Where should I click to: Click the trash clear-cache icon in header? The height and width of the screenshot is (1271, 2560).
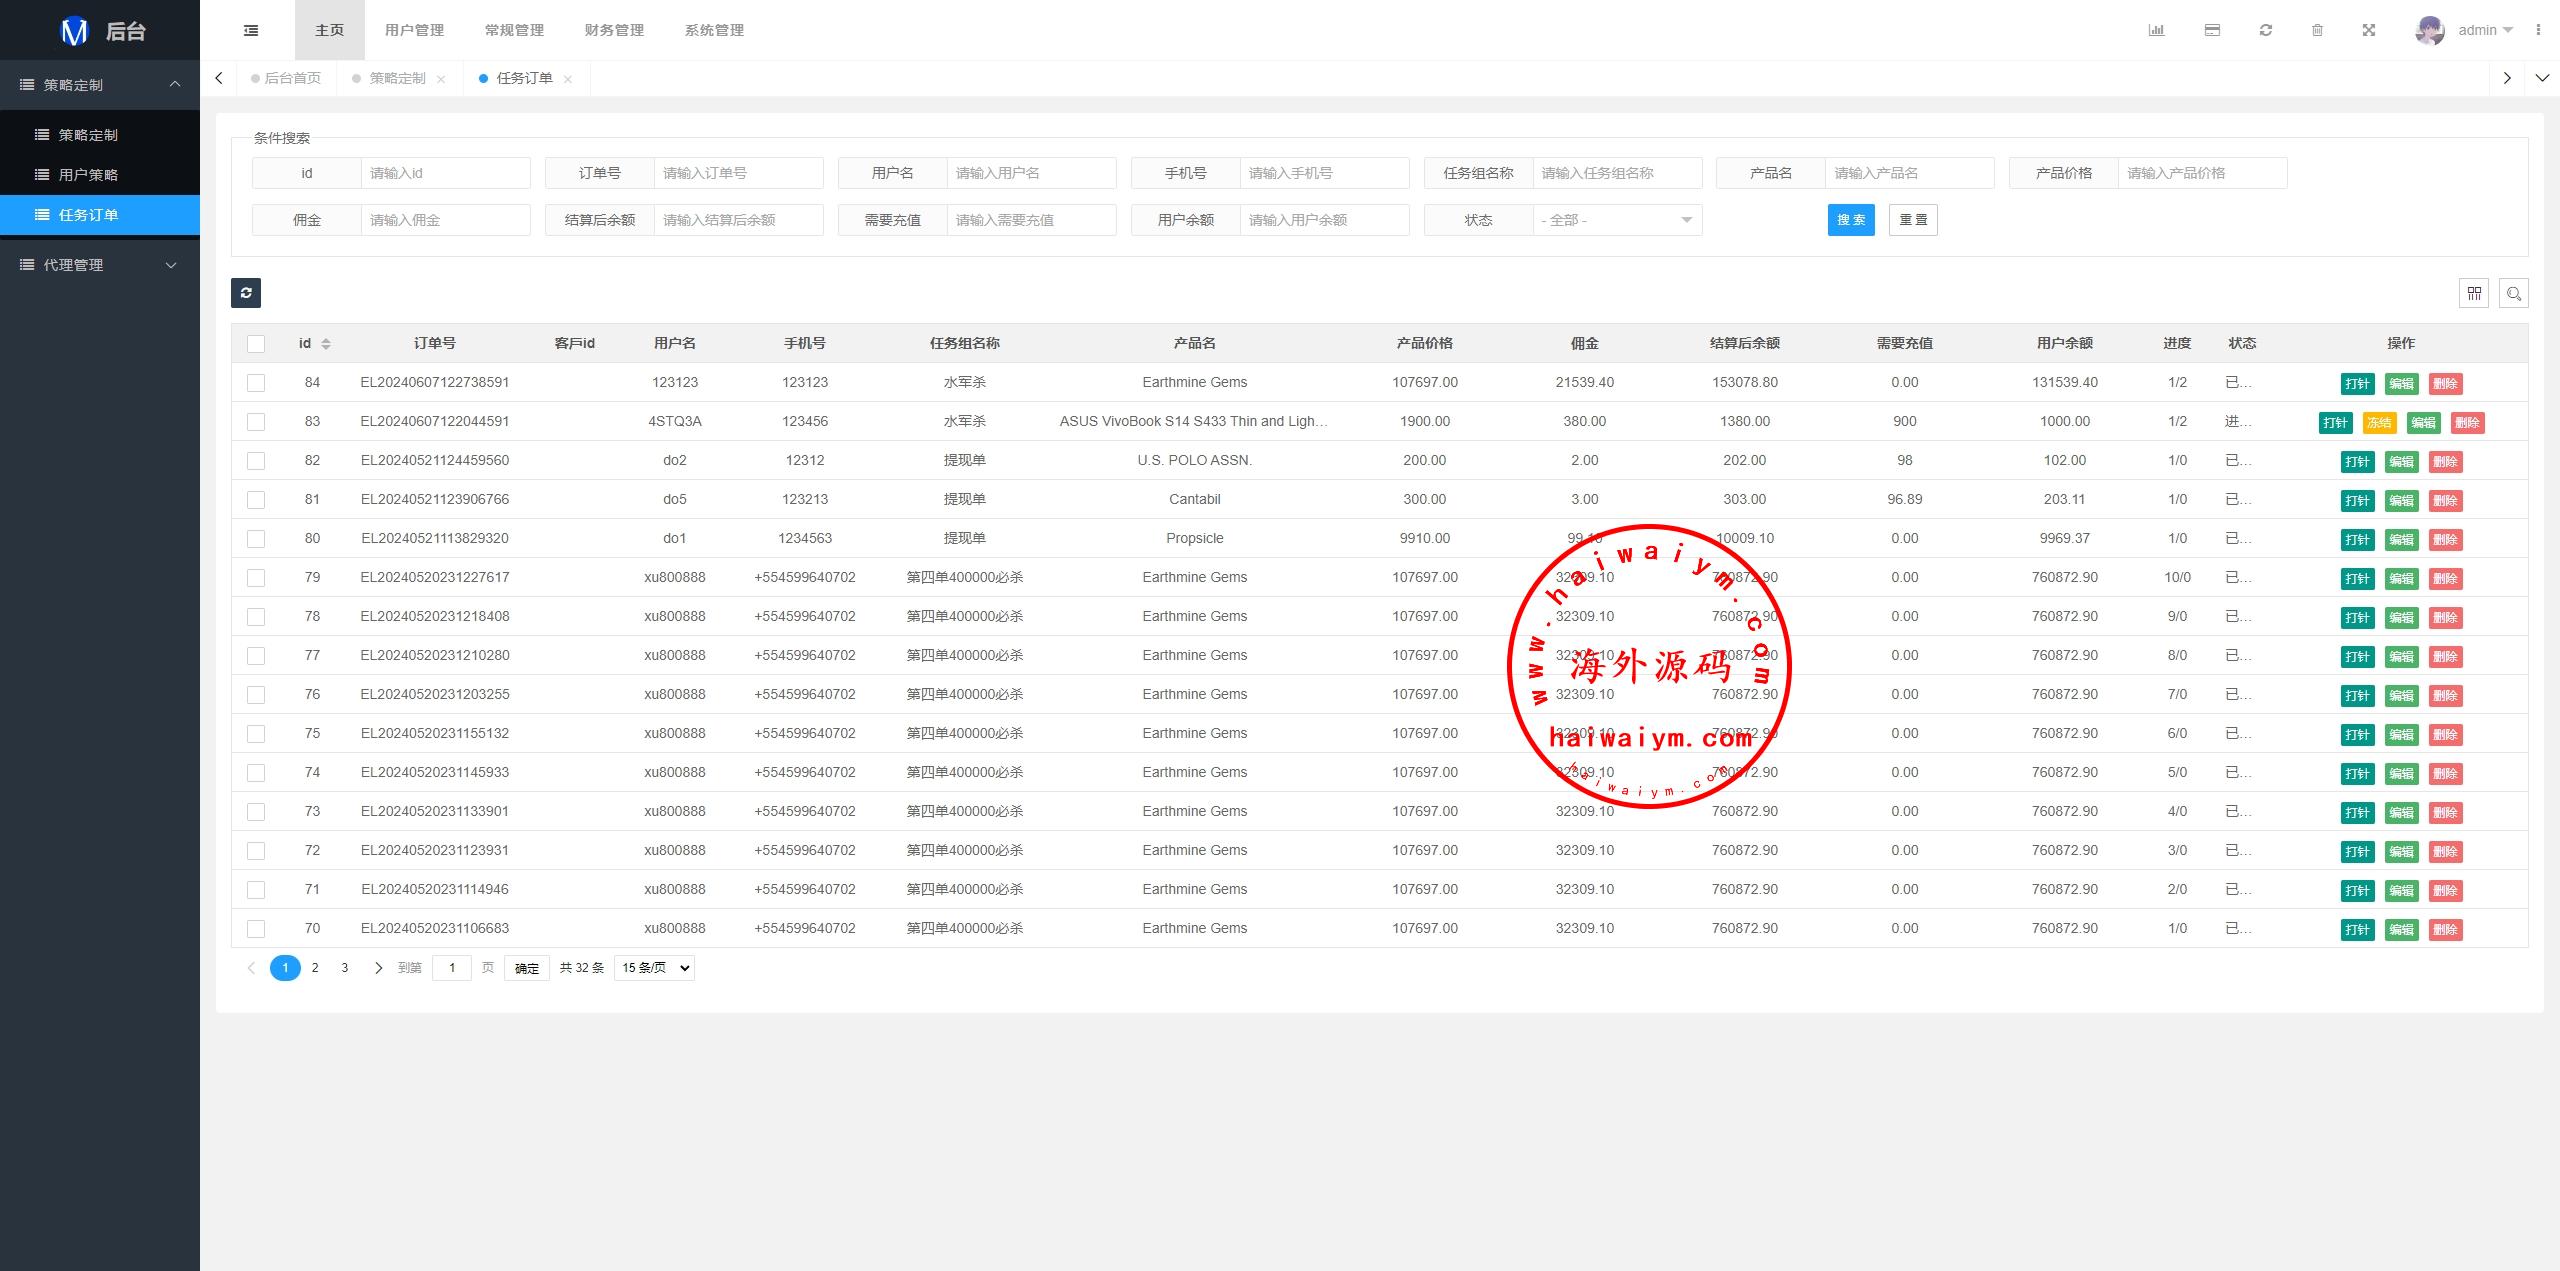tap(2317, 30)
